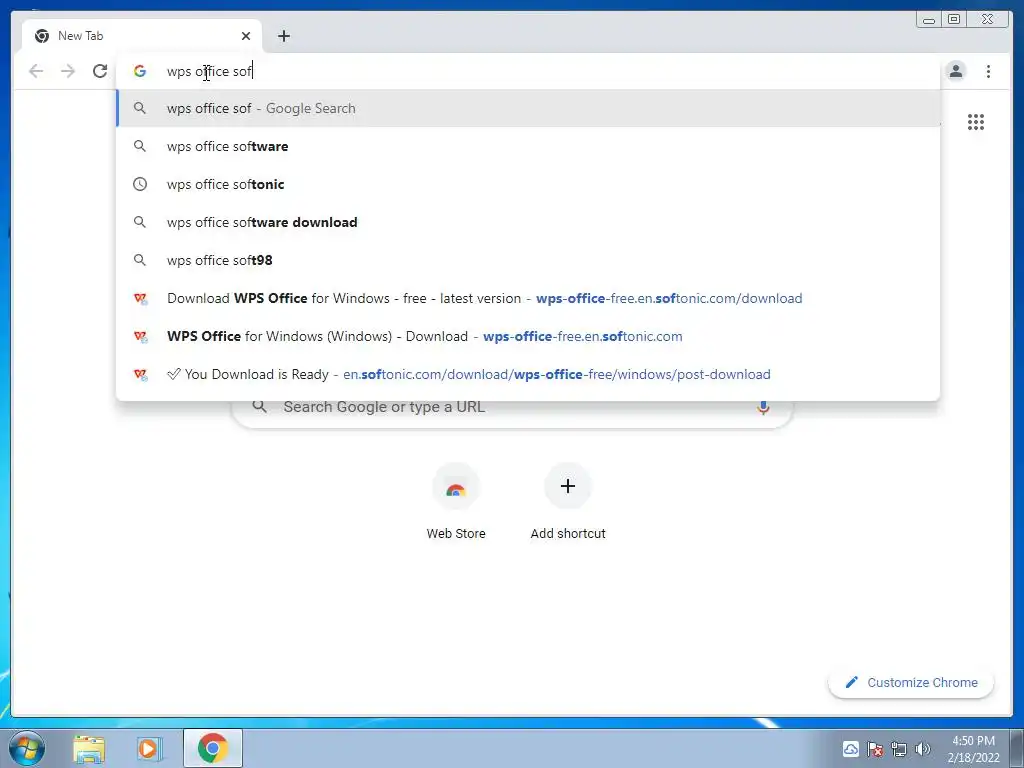This screenshot has width=1024, height=768.
Task: Open the Windows Start menu orb
Action: (27, 748)
